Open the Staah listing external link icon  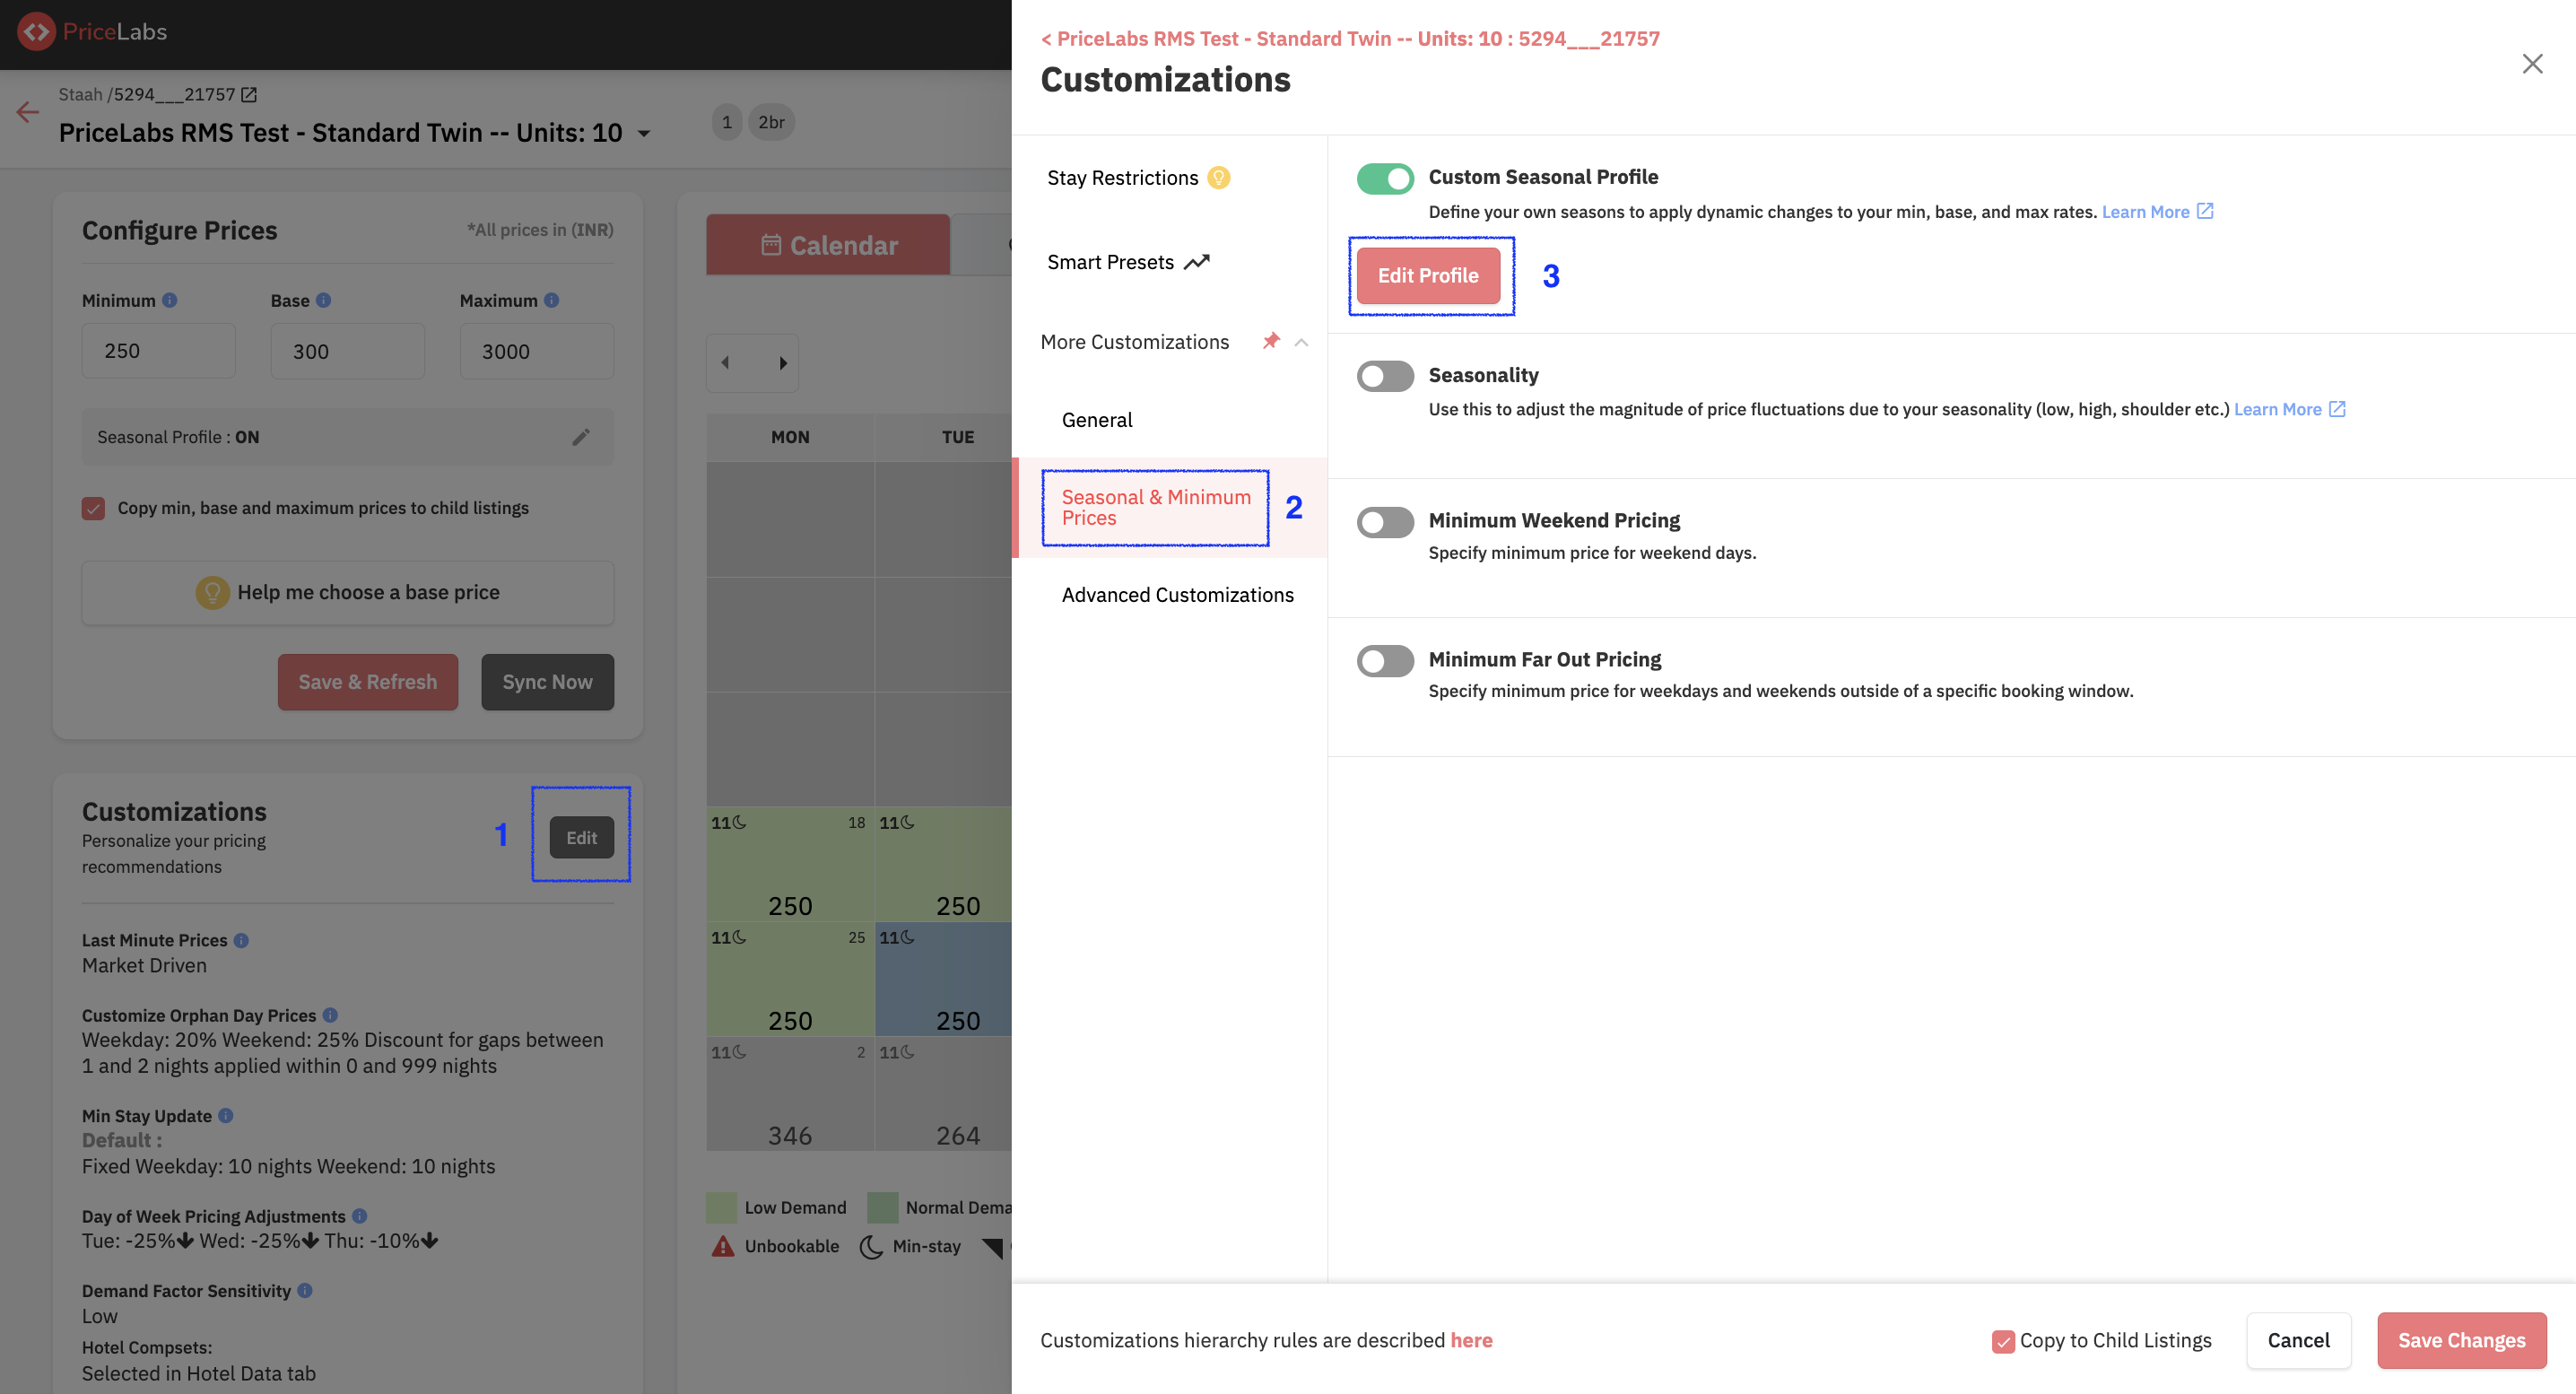click(x=249, y=95)
